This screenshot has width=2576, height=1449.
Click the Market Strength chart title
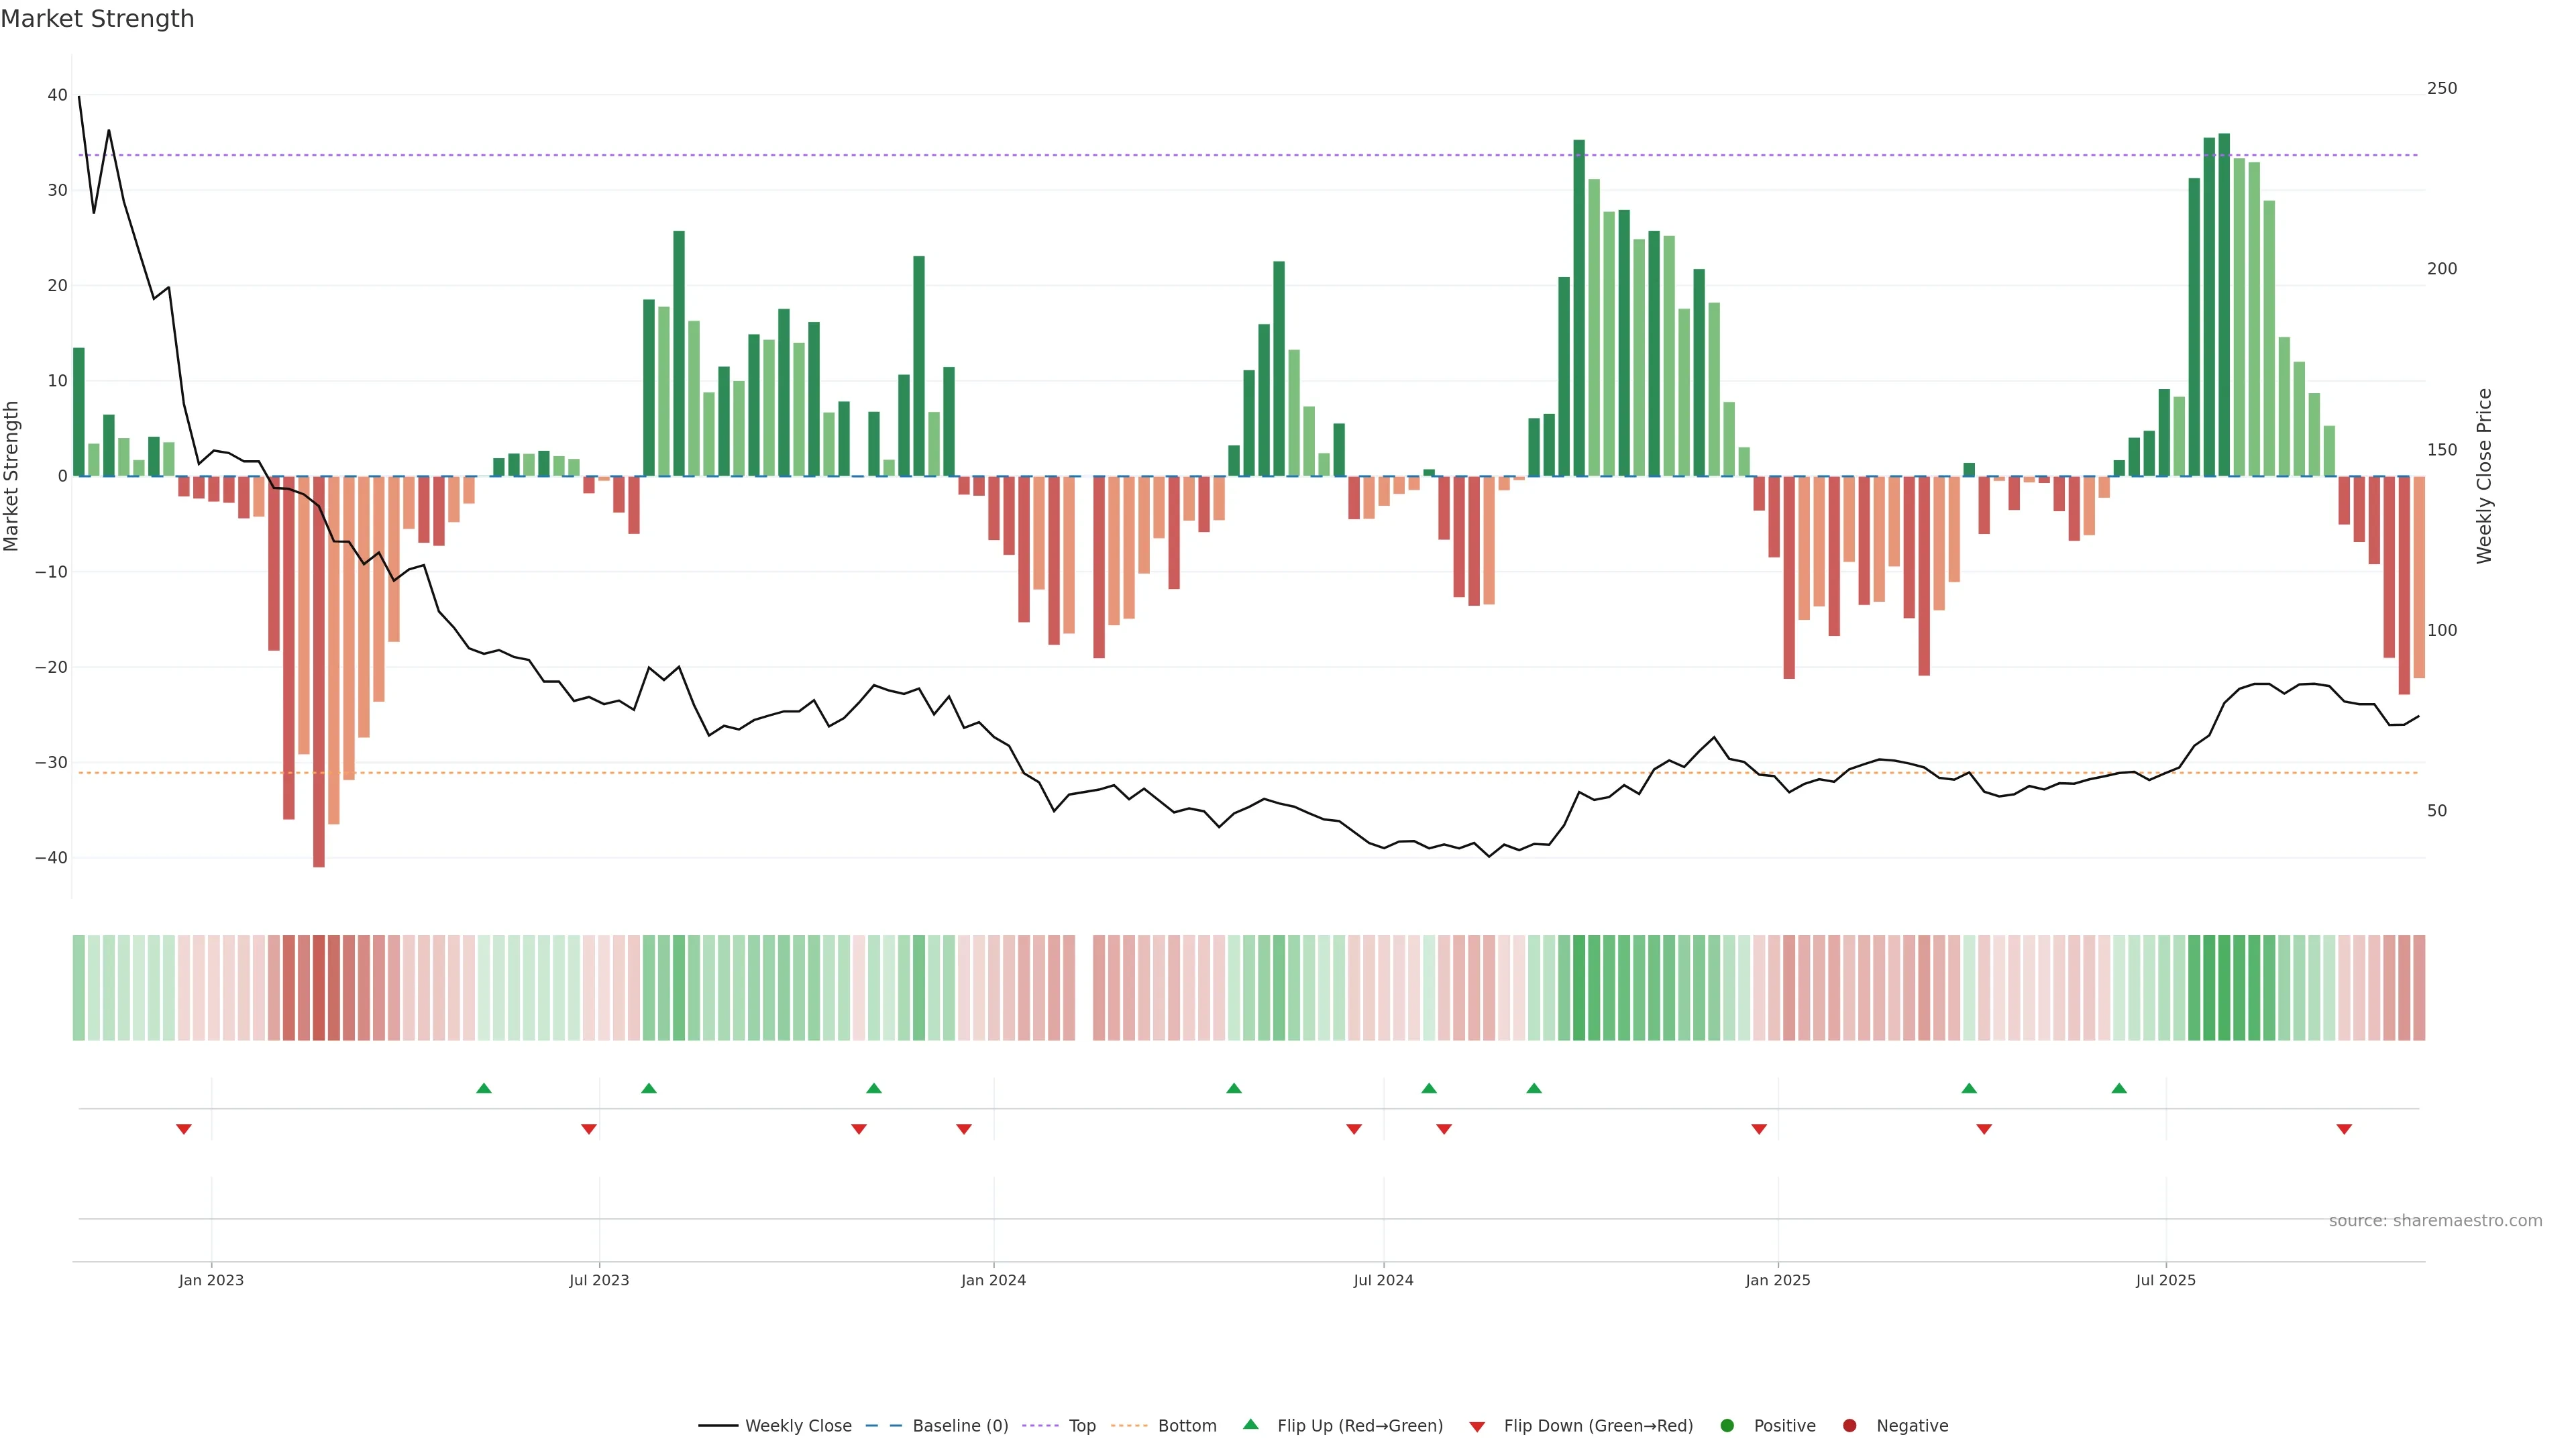(97, 19)
